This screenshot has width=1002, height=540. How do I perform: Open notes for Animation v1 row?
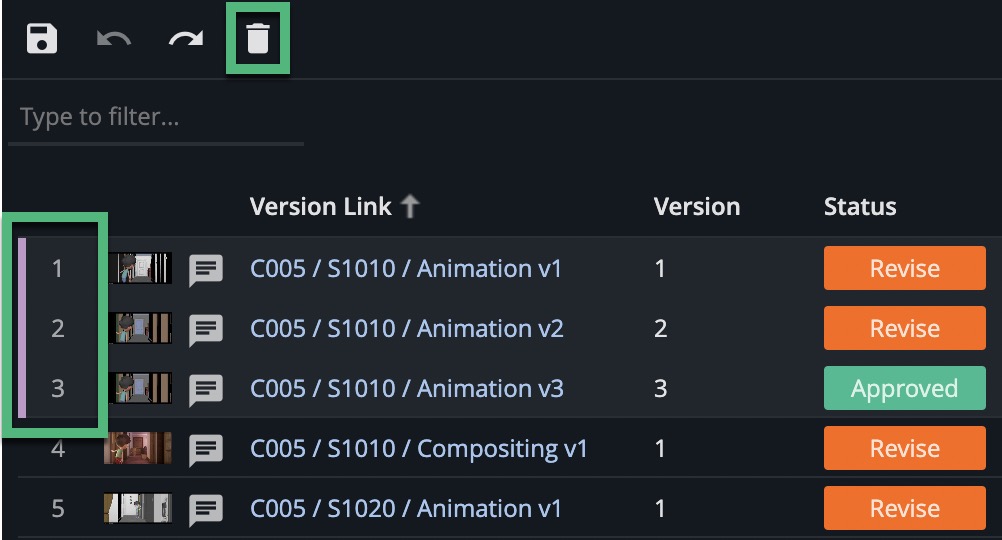pyautogui.click(x=206, y=270)
